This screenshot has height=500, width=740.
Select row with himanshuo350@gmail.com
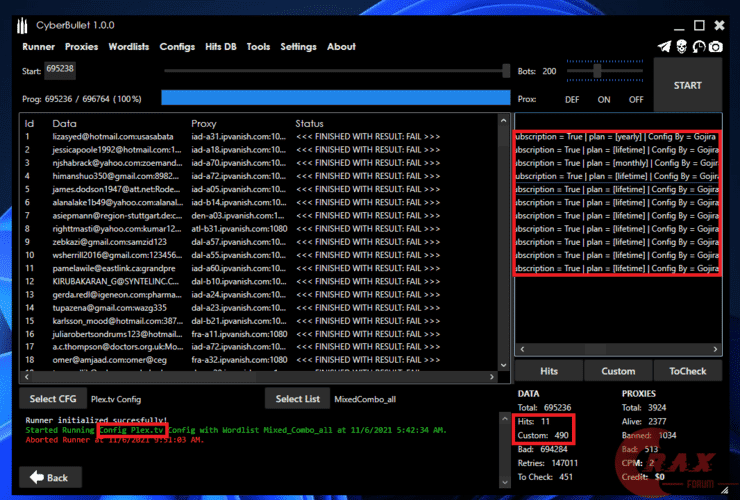[259, 176]
